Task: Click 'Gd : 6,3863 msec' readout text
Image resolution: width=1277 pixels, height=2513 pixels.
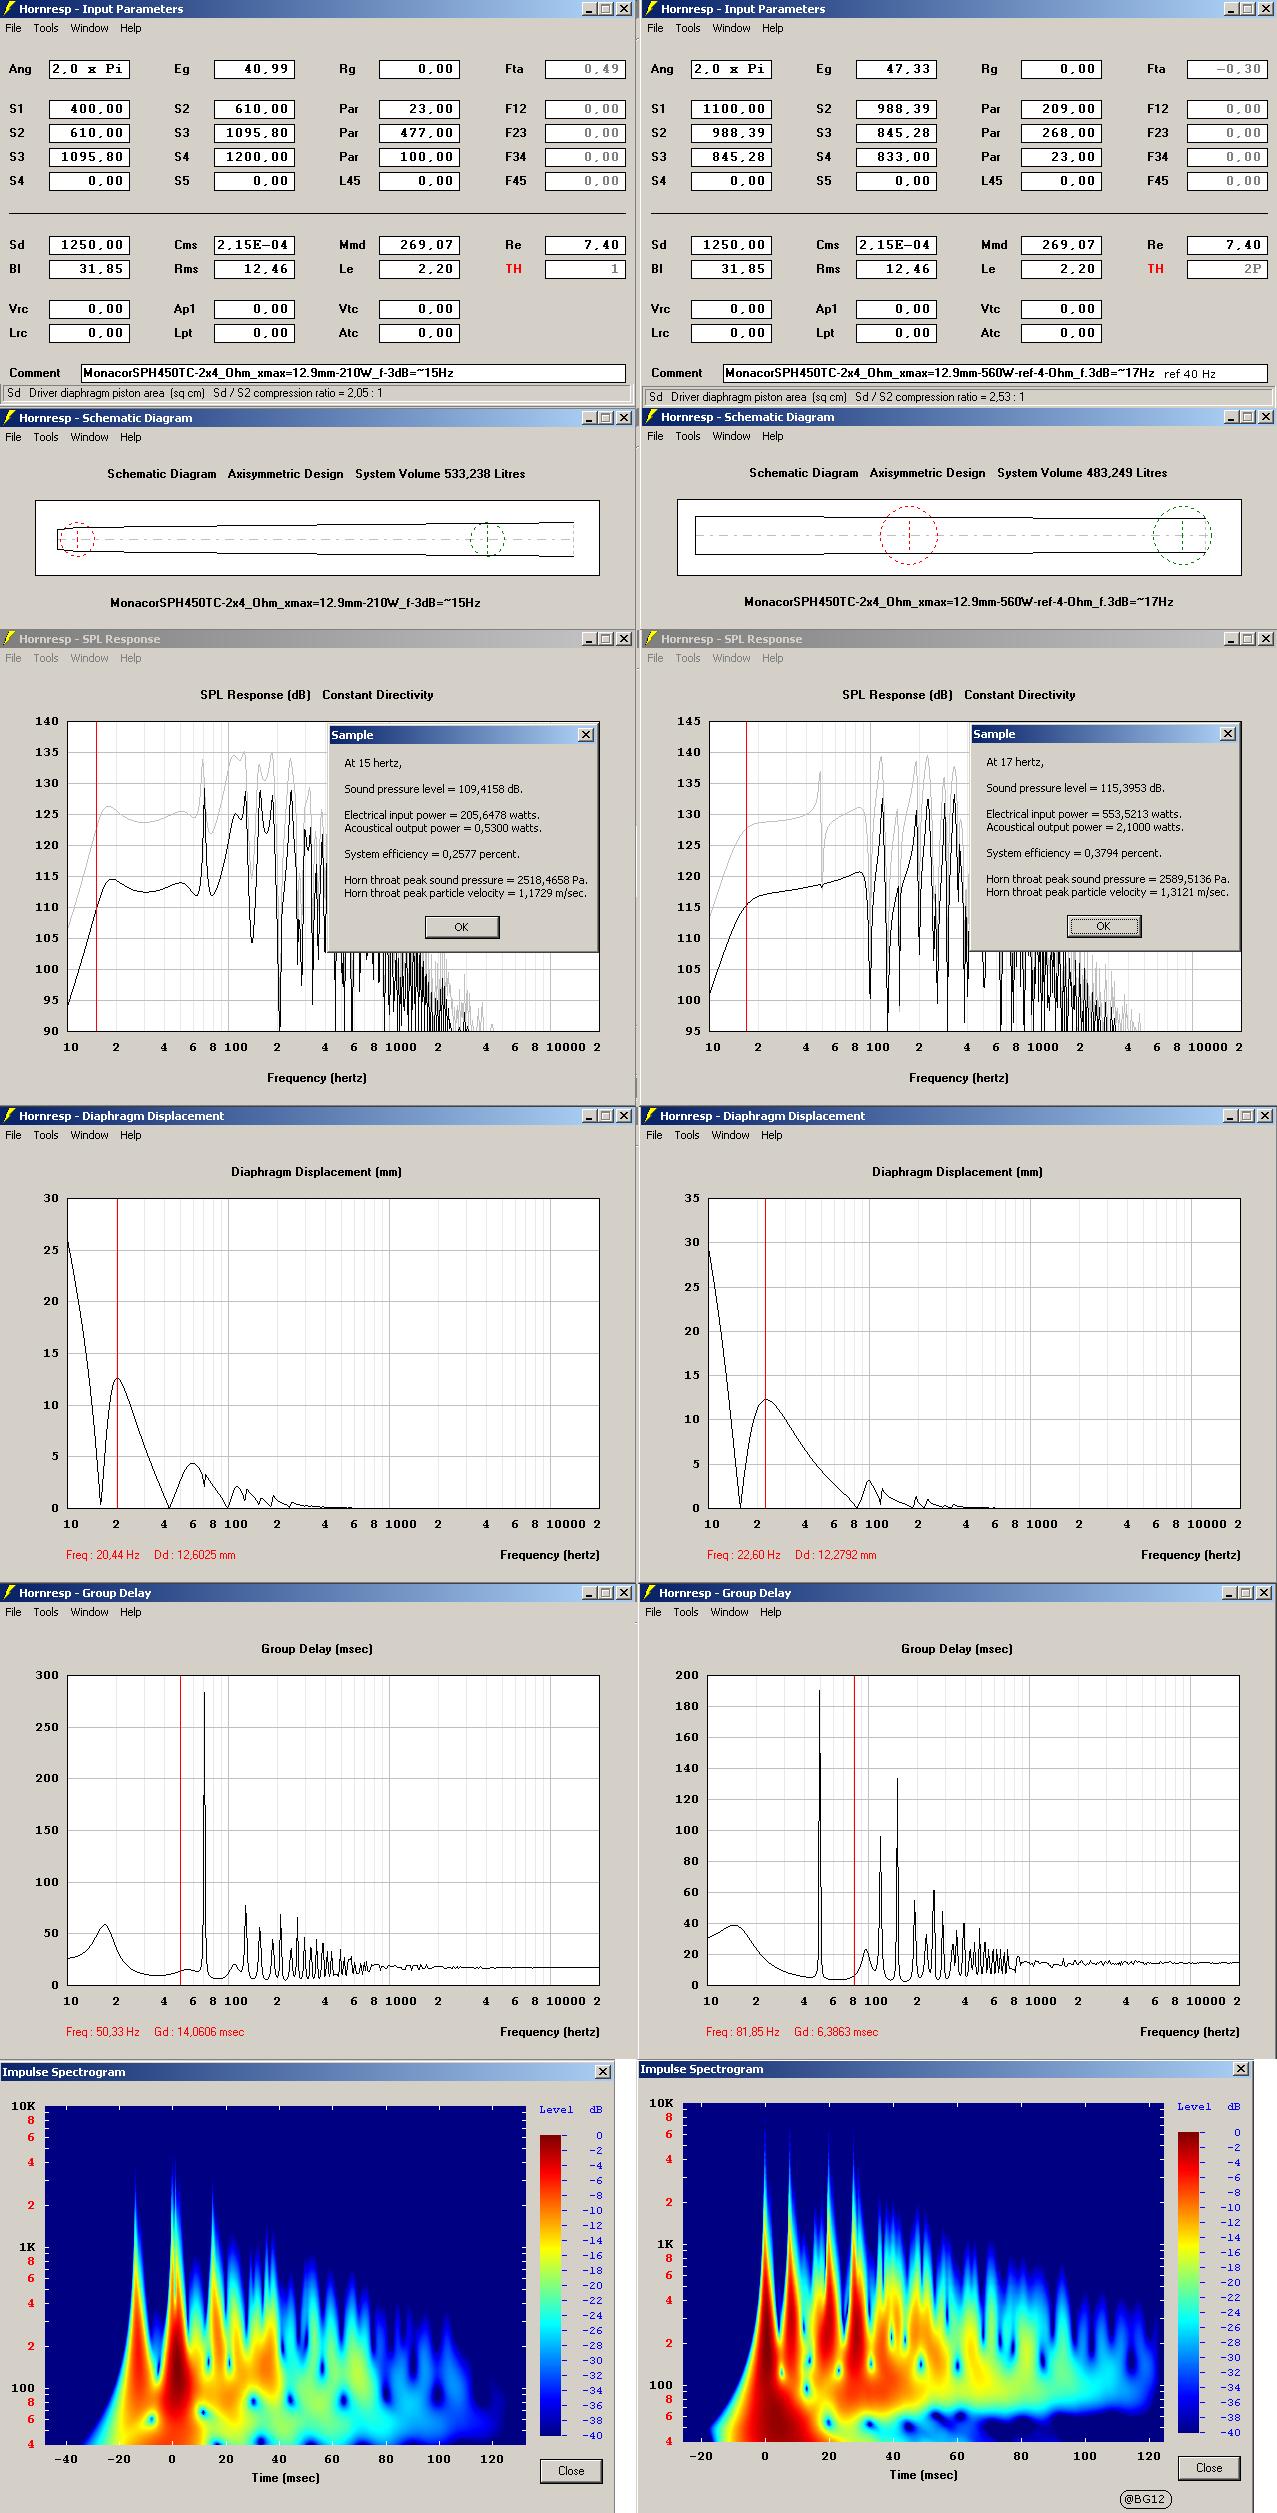Action: point(835,2032)
